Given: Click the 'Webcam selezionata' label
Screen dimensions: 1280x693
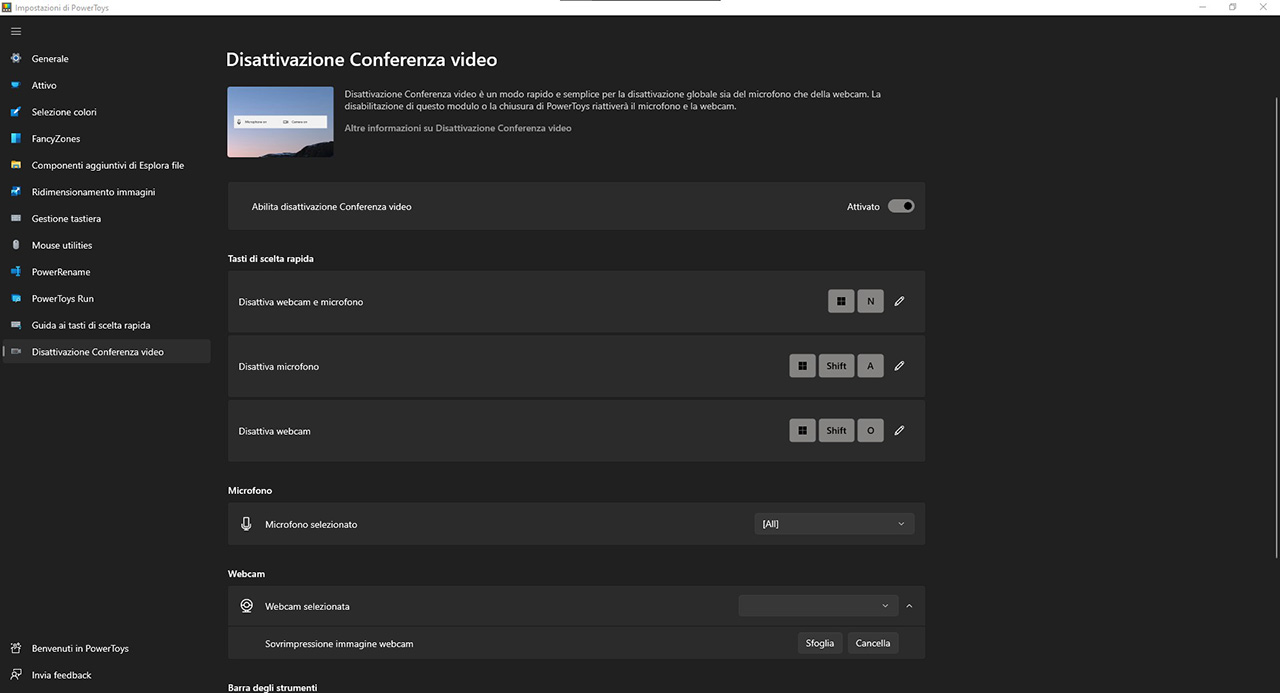Looking at the screenshot, I should 307,607.
